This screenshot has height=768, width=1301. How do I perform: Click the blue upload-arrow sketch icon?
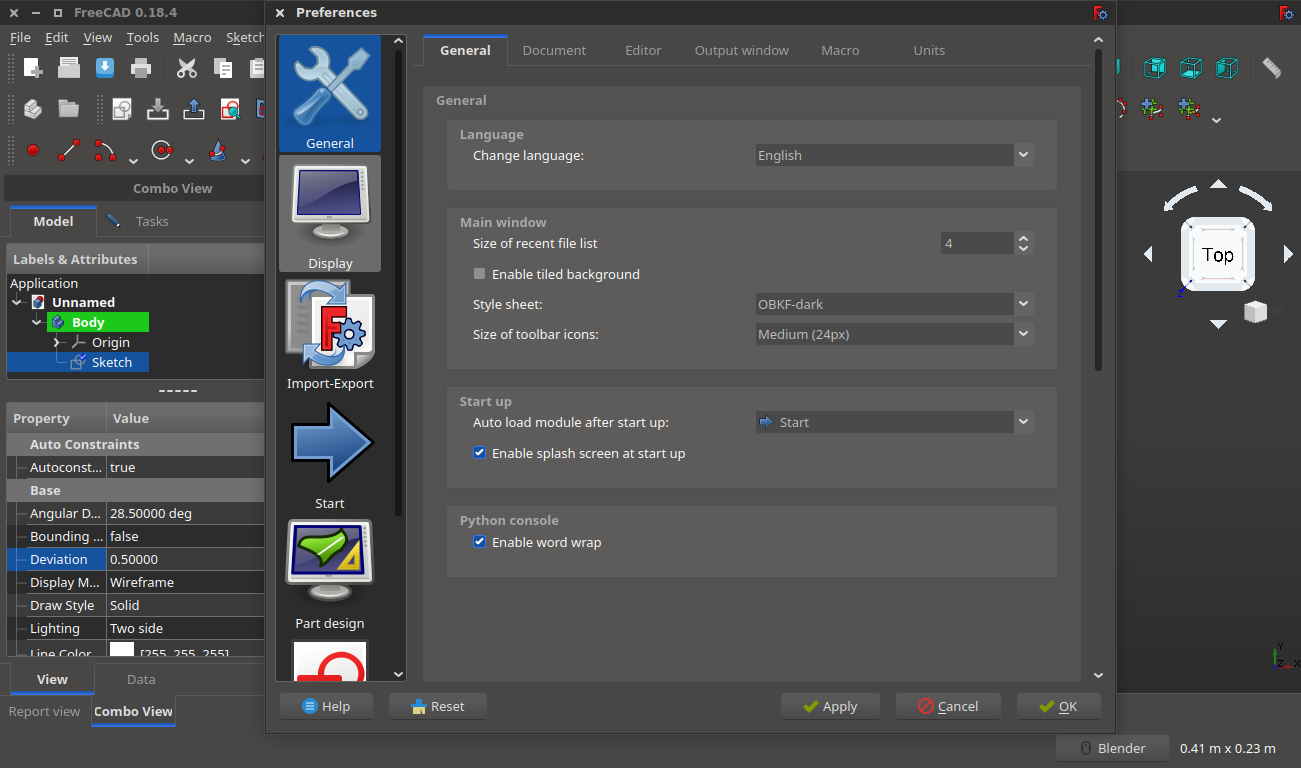pos(194,108)
